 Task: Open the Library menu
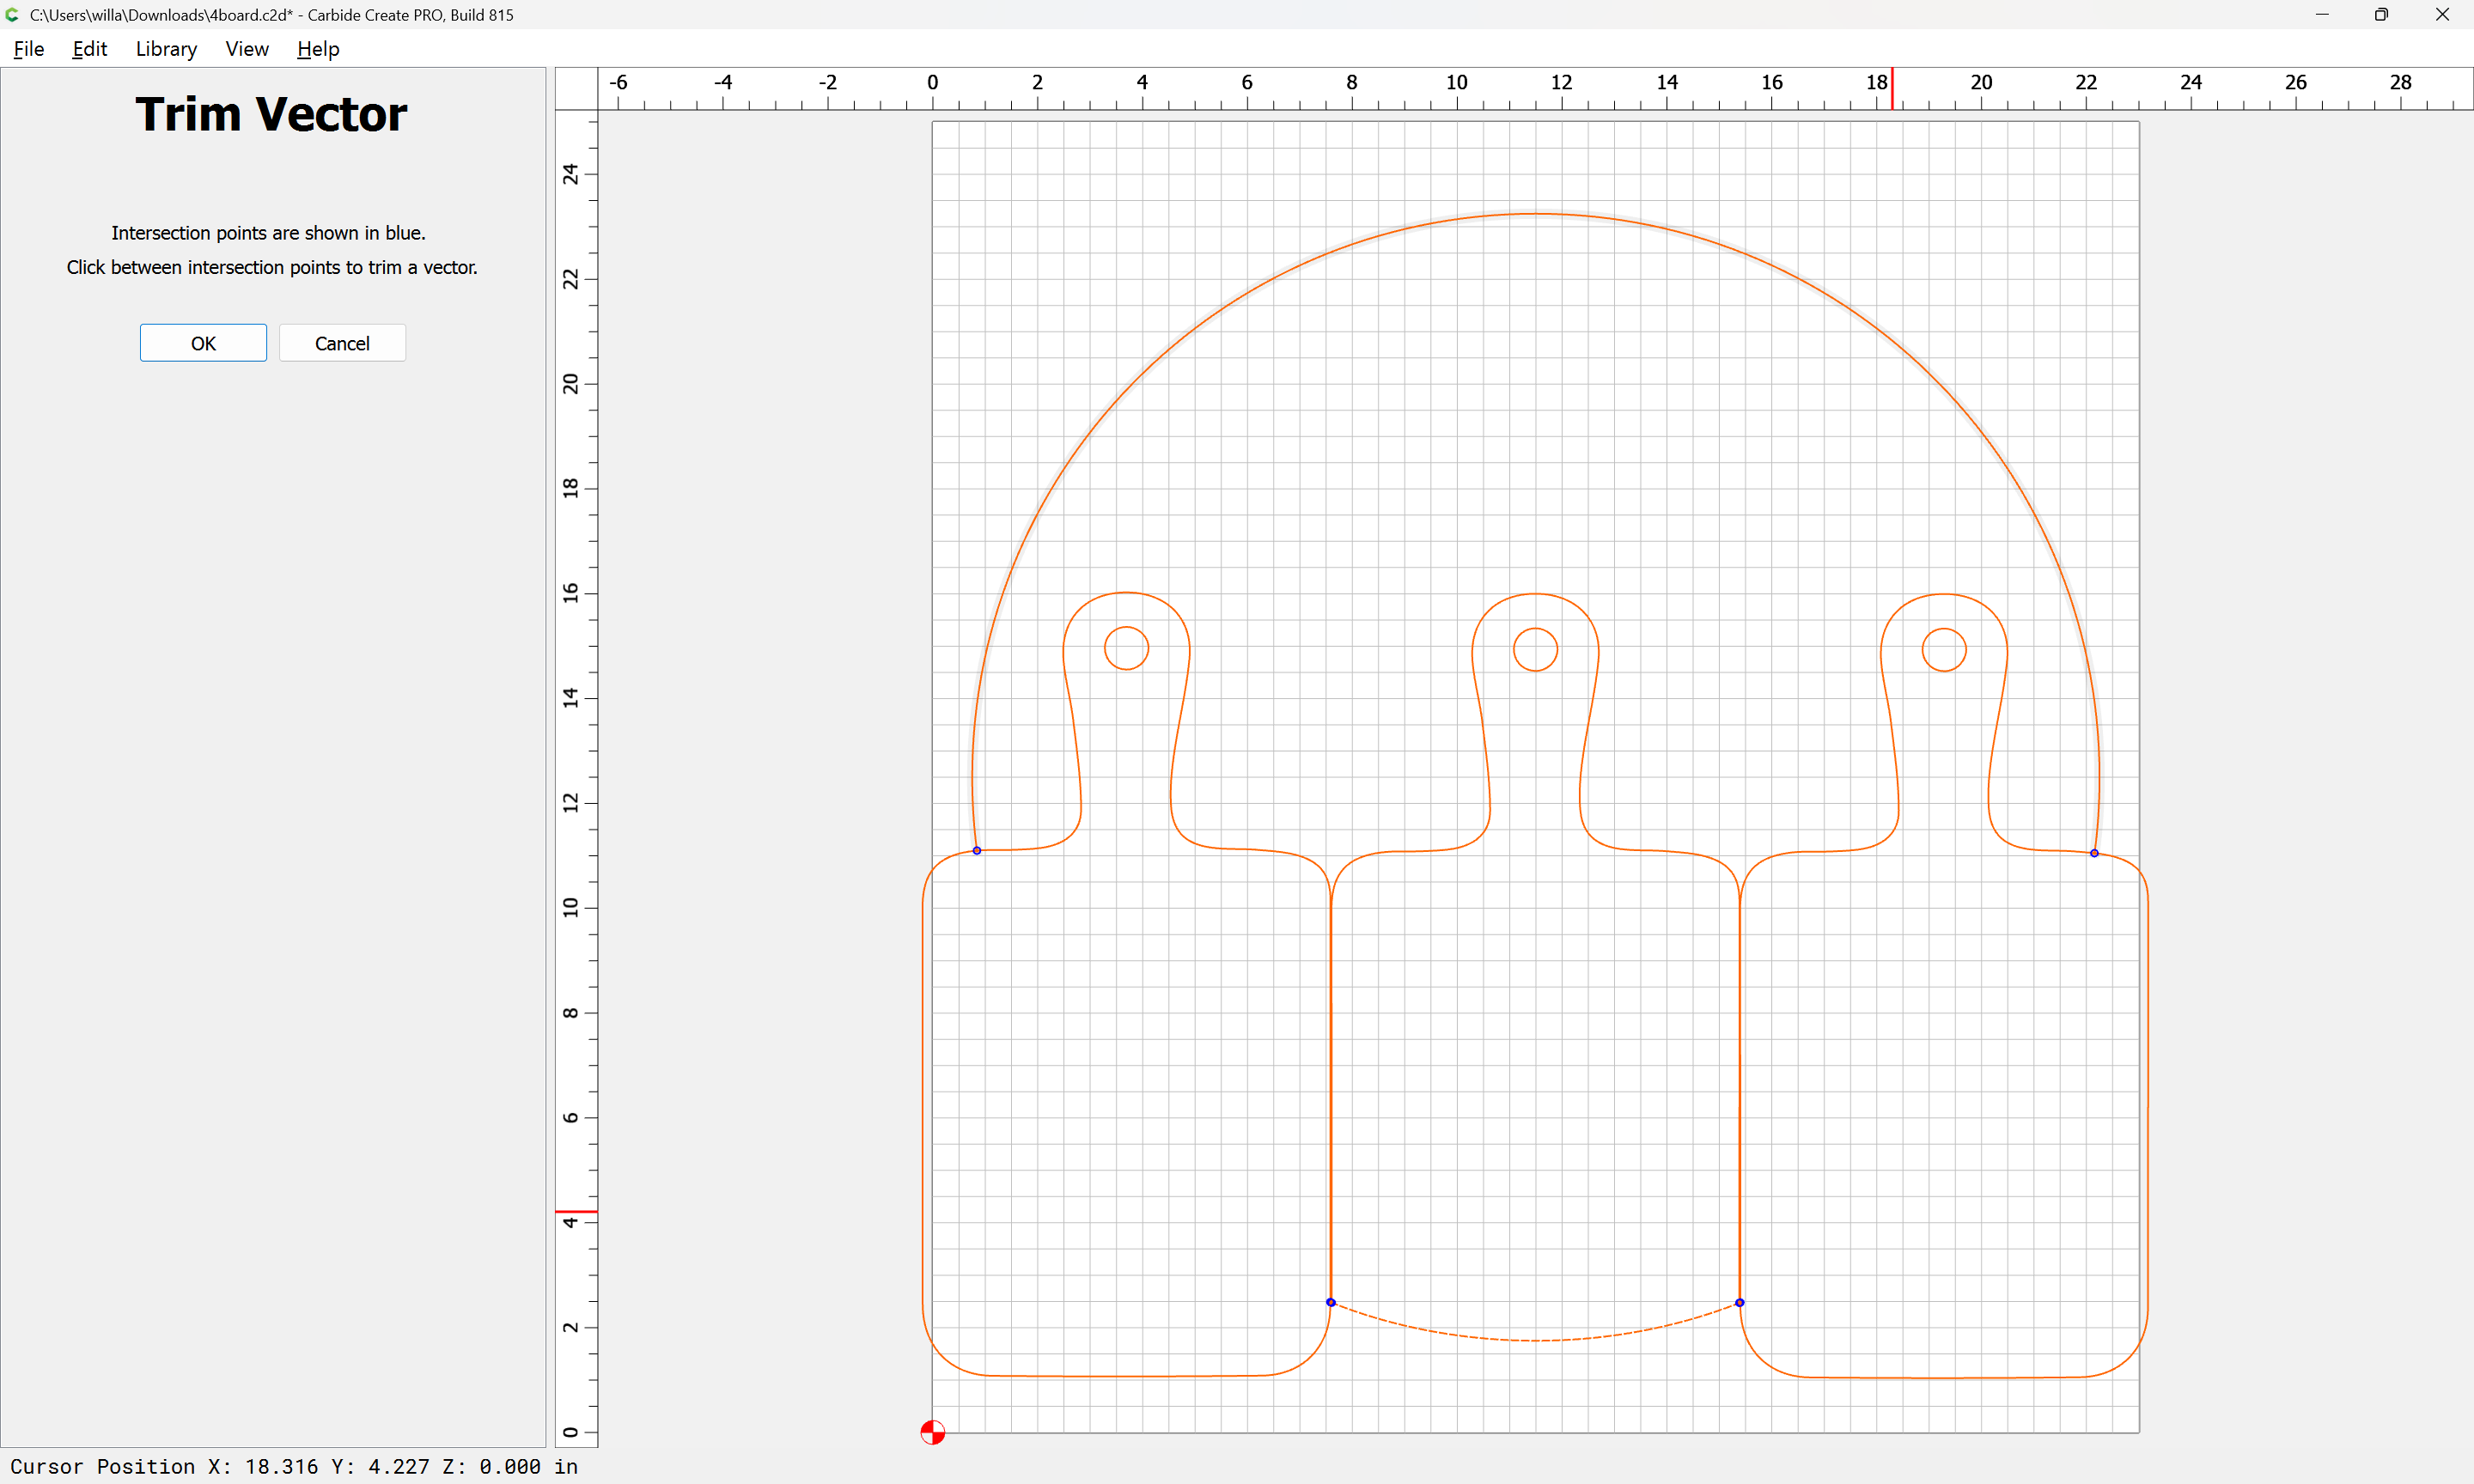[166, 49]
